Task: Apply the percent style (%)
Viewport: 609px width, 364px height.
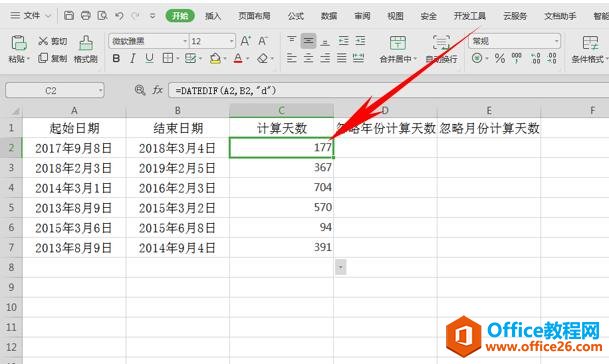Action: [500, 58]
